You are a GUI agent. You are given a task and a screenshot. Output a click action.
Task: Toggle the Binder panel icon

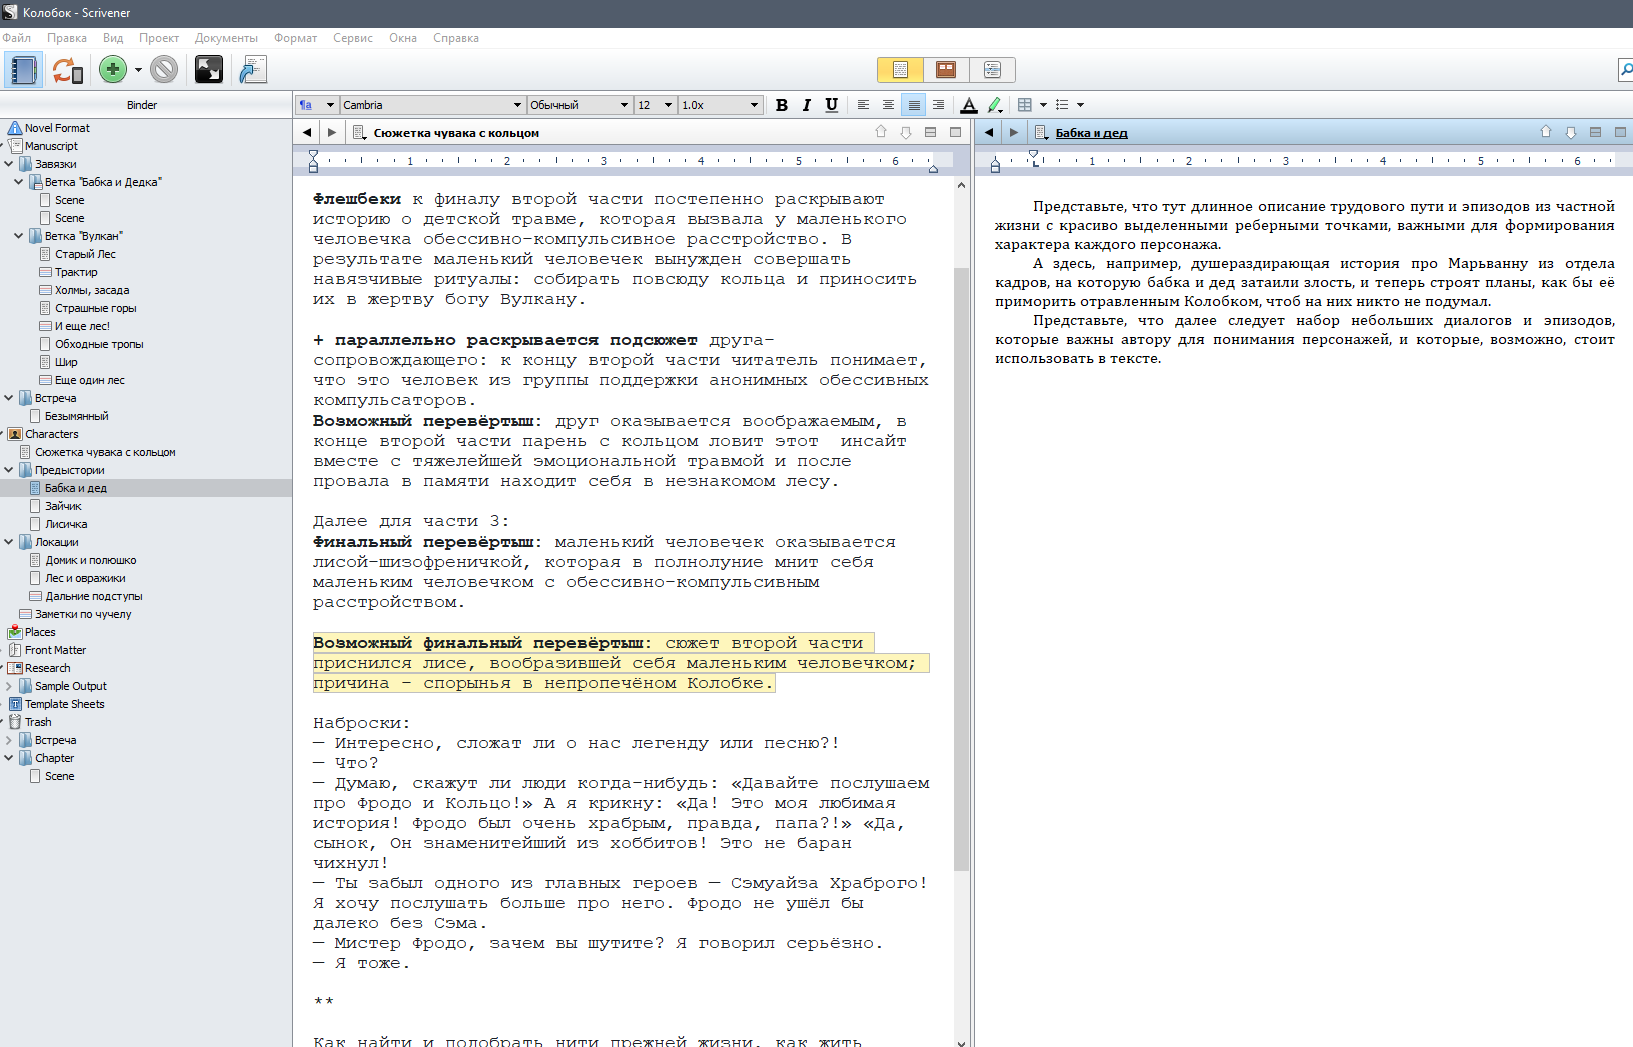click(x=22, y=70)
